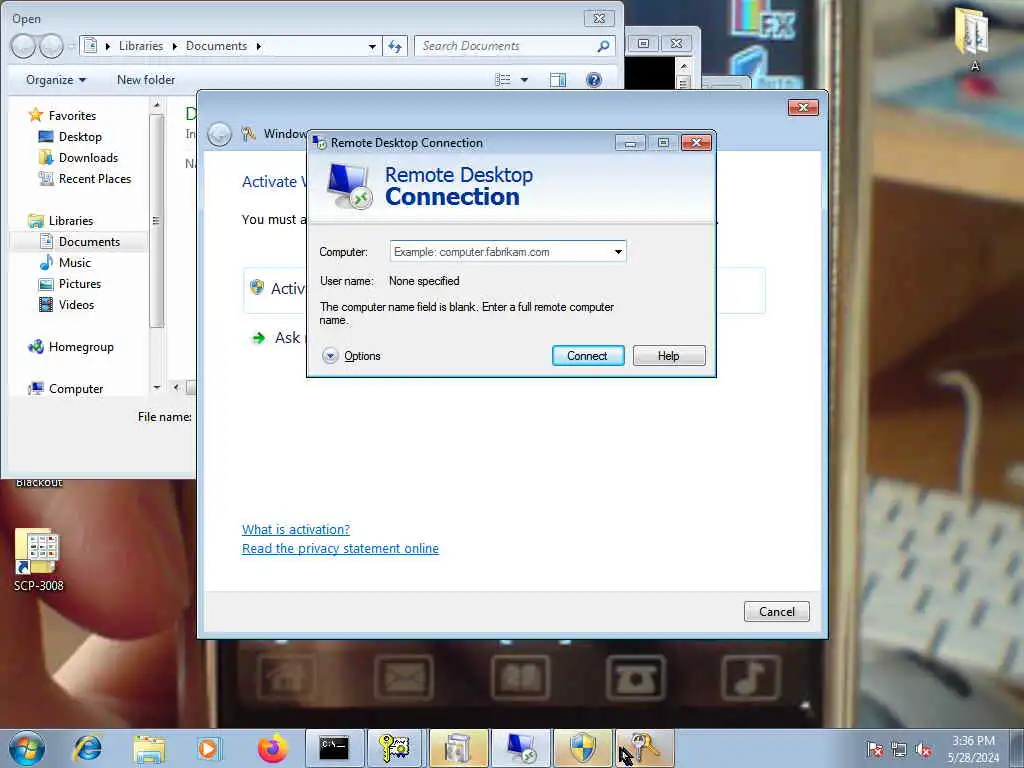Image resolution: width=1024 pixels, height=768 pixels.
Task: Click the navigation pane scroll up arrow
Action: coord(156,104)
